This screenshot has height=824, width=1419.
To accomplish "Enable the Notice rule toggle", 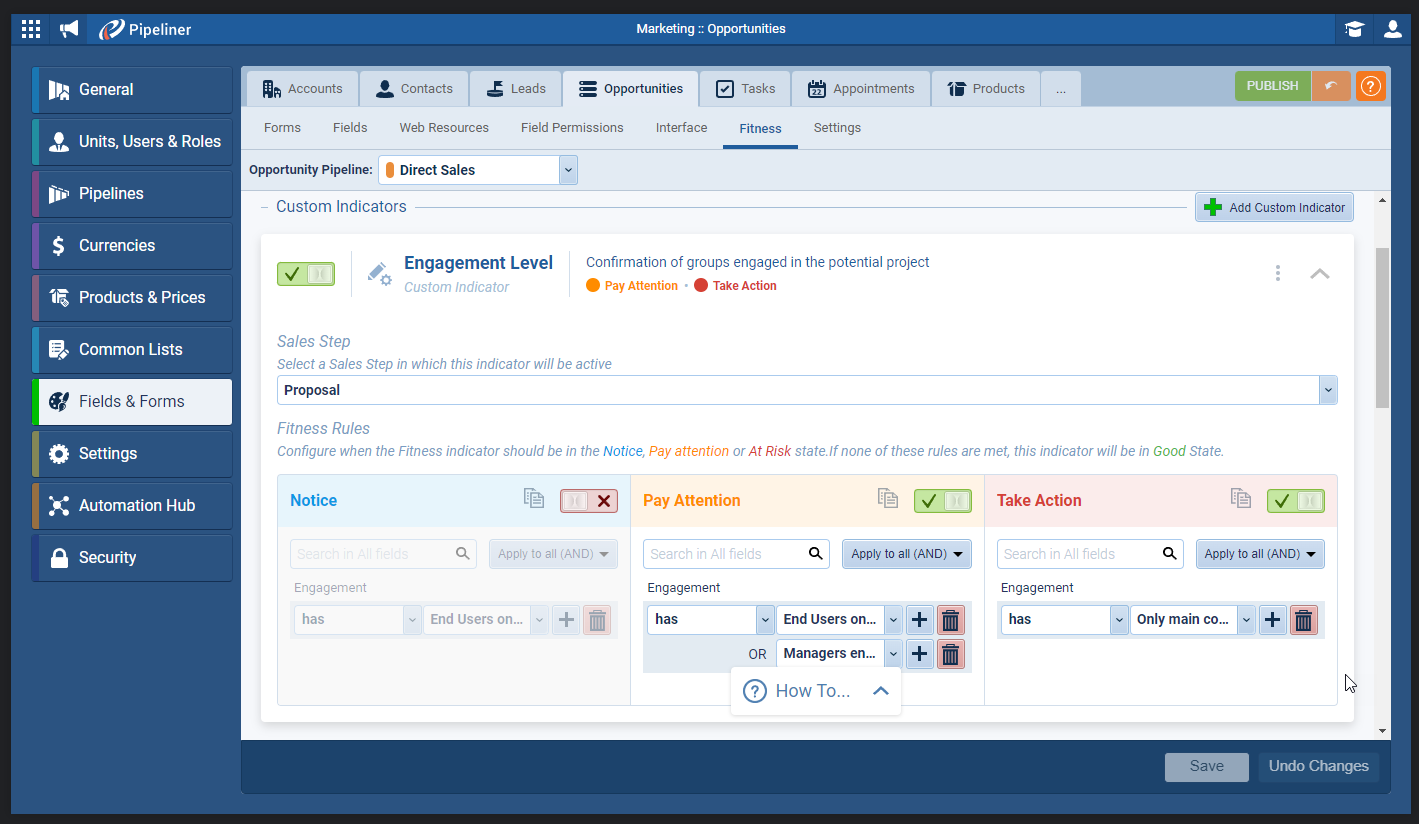I will (x=589, y=501).
